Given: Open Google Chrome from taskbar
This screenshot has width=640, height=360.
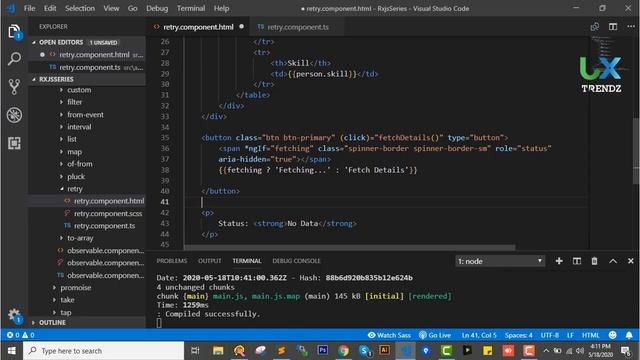Looking at the screenshot, I should click(343, 351).
